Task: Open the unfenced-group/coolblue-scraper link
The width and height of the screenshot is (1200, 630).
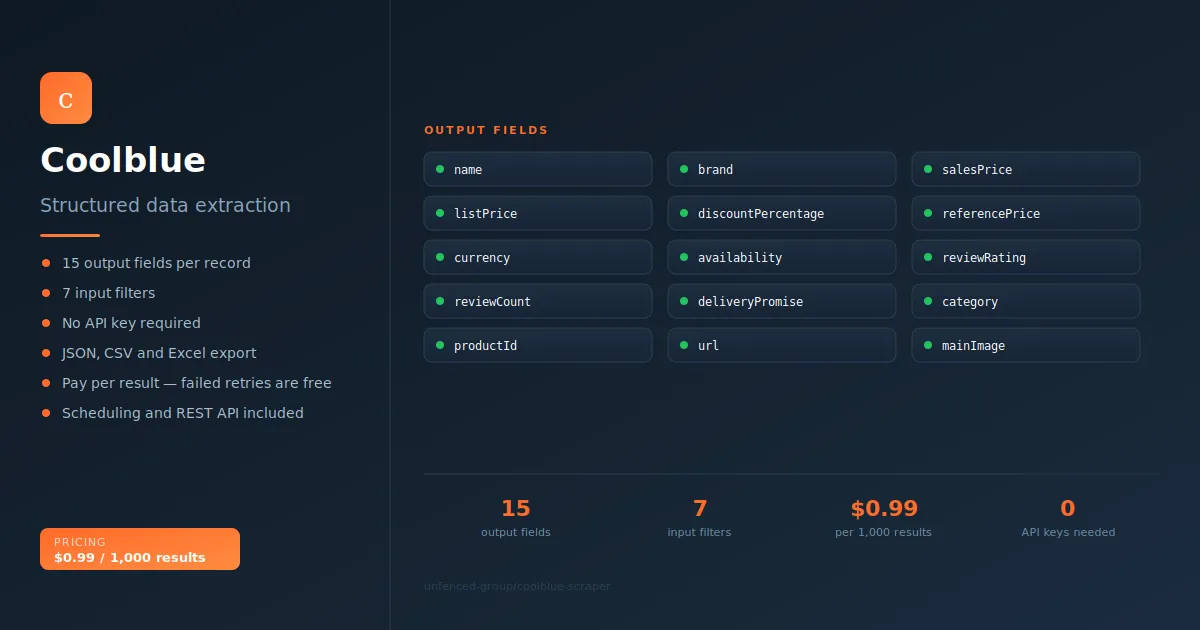Action: tap(517, 586)
